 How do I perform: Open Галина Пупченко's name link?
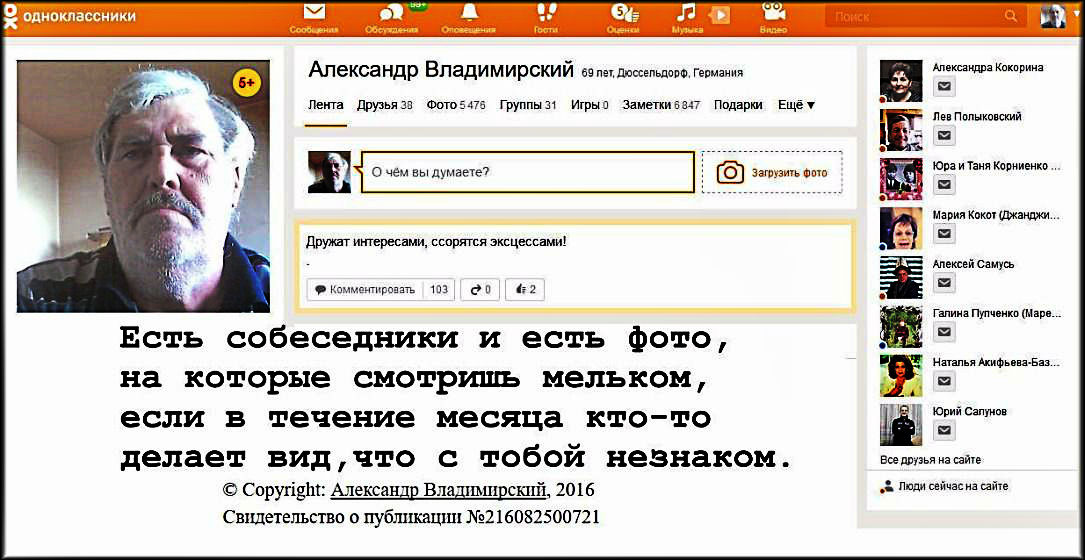tap(996, 314)
